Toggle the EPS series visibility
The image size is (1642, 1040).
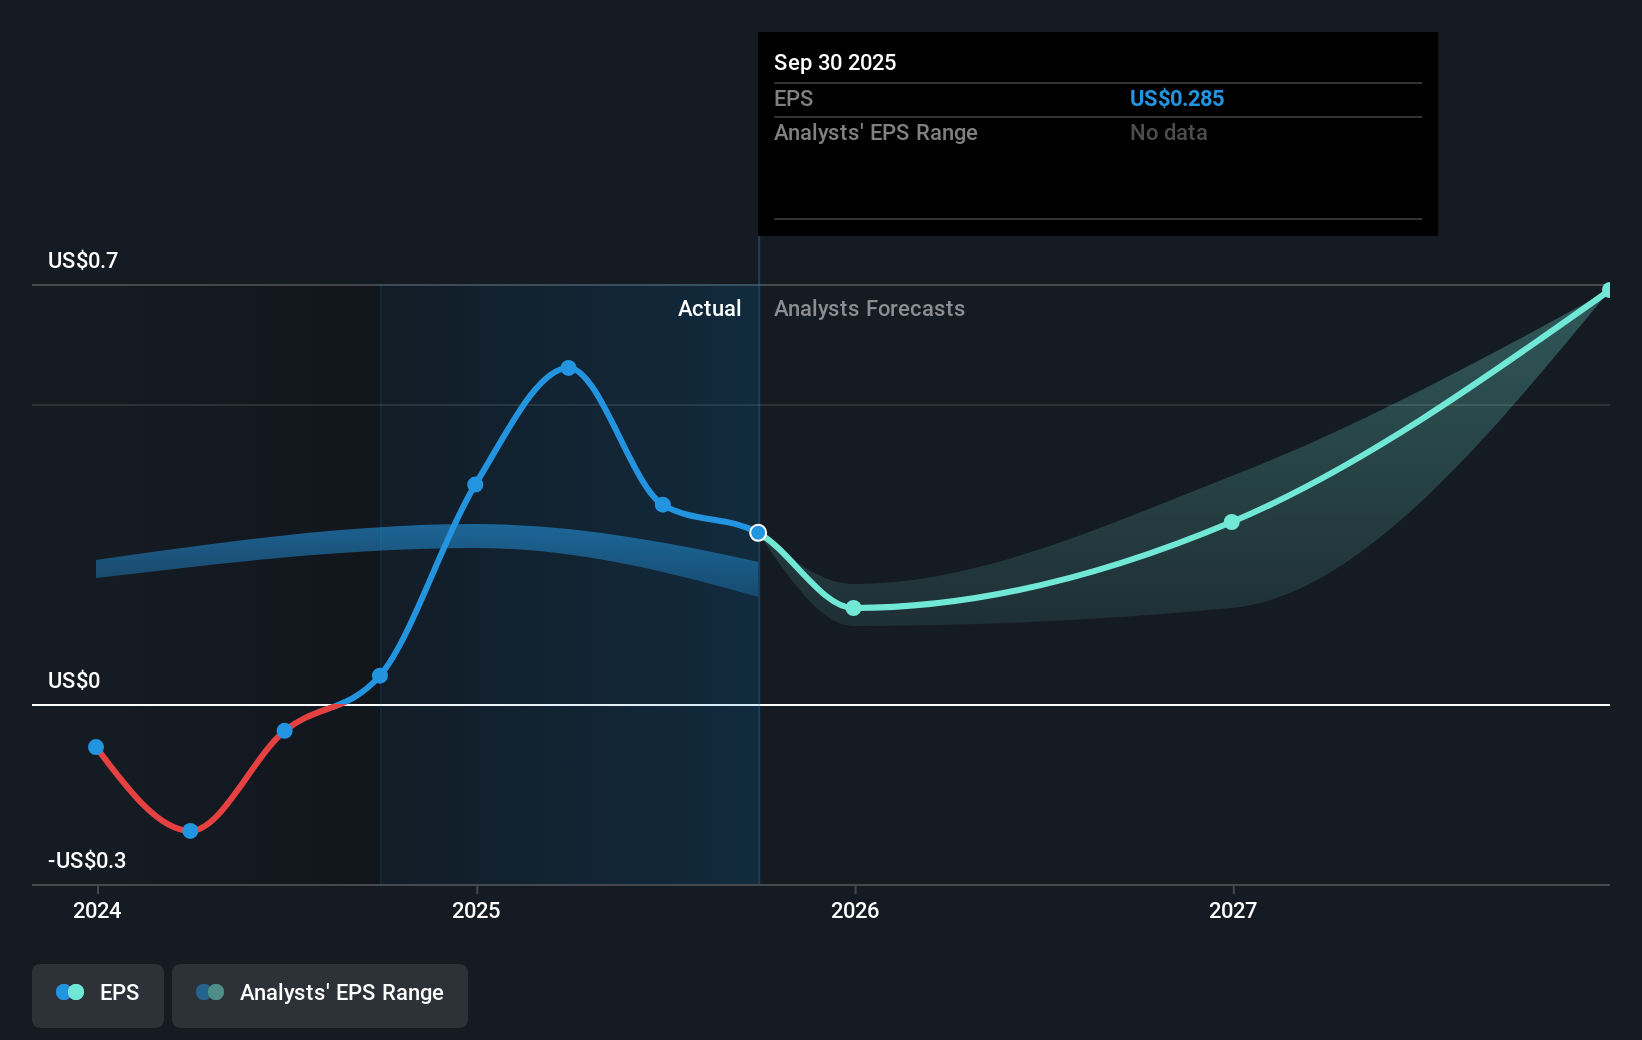pyautogui.click(x=97, y=995)
